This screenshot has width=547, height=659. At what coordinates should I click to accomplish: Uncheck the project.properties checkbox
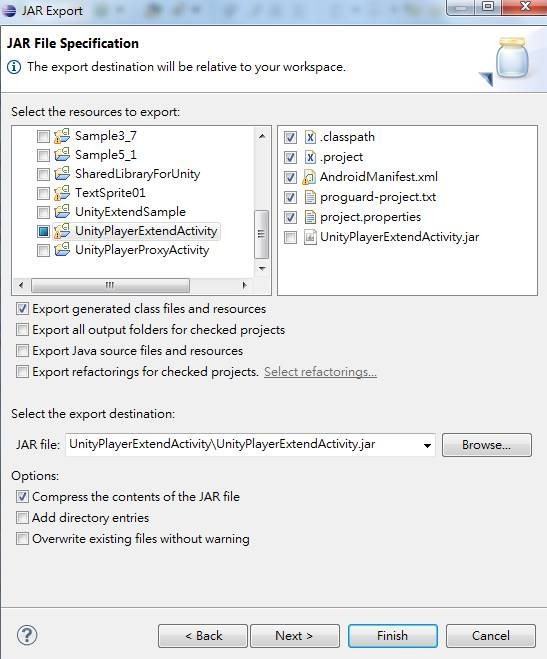[x=290, y=217]
